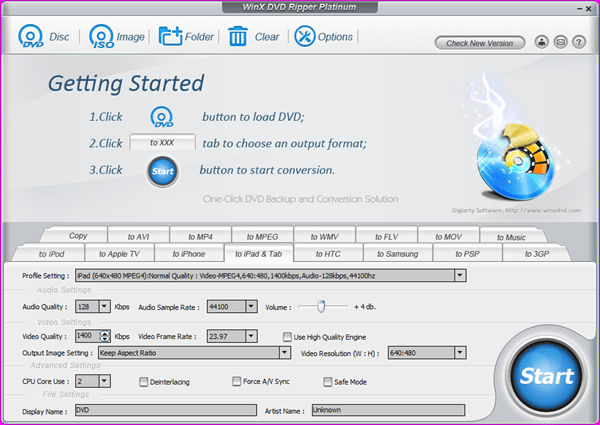Click into the Artist Name field

click(x=388, y=410)
